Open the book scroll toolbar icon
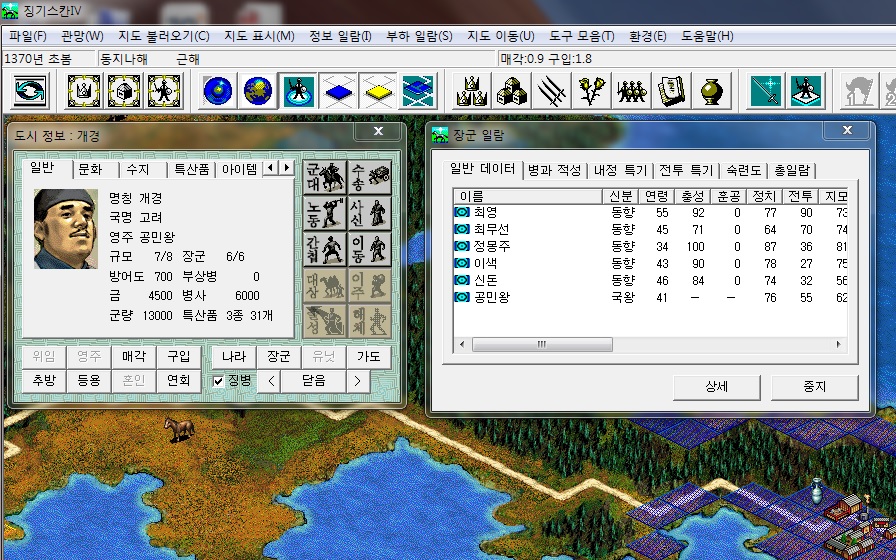Screen dimensions: 896x560 [x=672, y=90]
